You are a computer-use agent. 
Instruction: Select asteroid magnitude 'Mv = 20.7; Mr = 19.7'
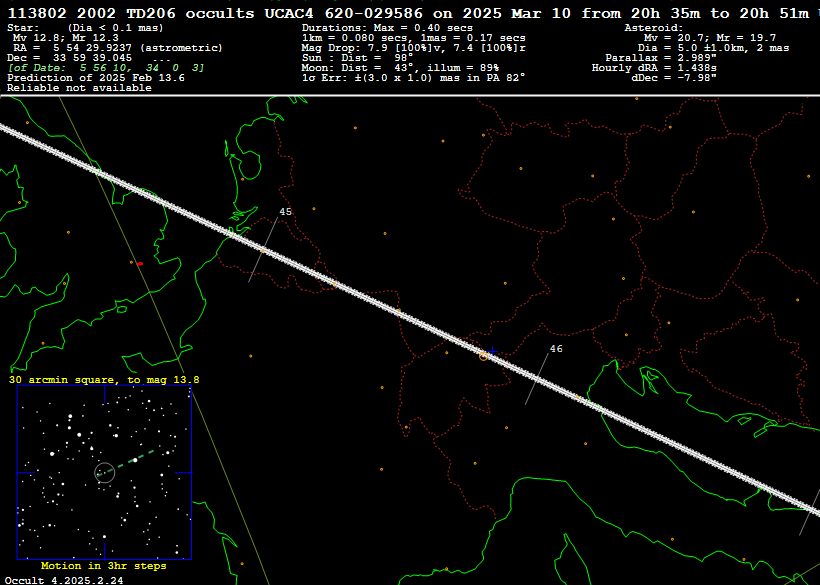pos(710,38)
